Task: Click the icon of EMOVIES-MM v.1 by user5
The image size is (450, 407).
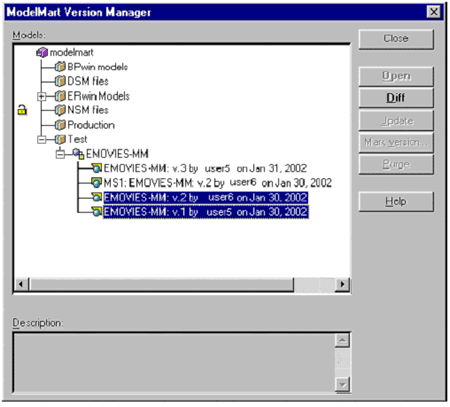Action: tap(96, 212)
